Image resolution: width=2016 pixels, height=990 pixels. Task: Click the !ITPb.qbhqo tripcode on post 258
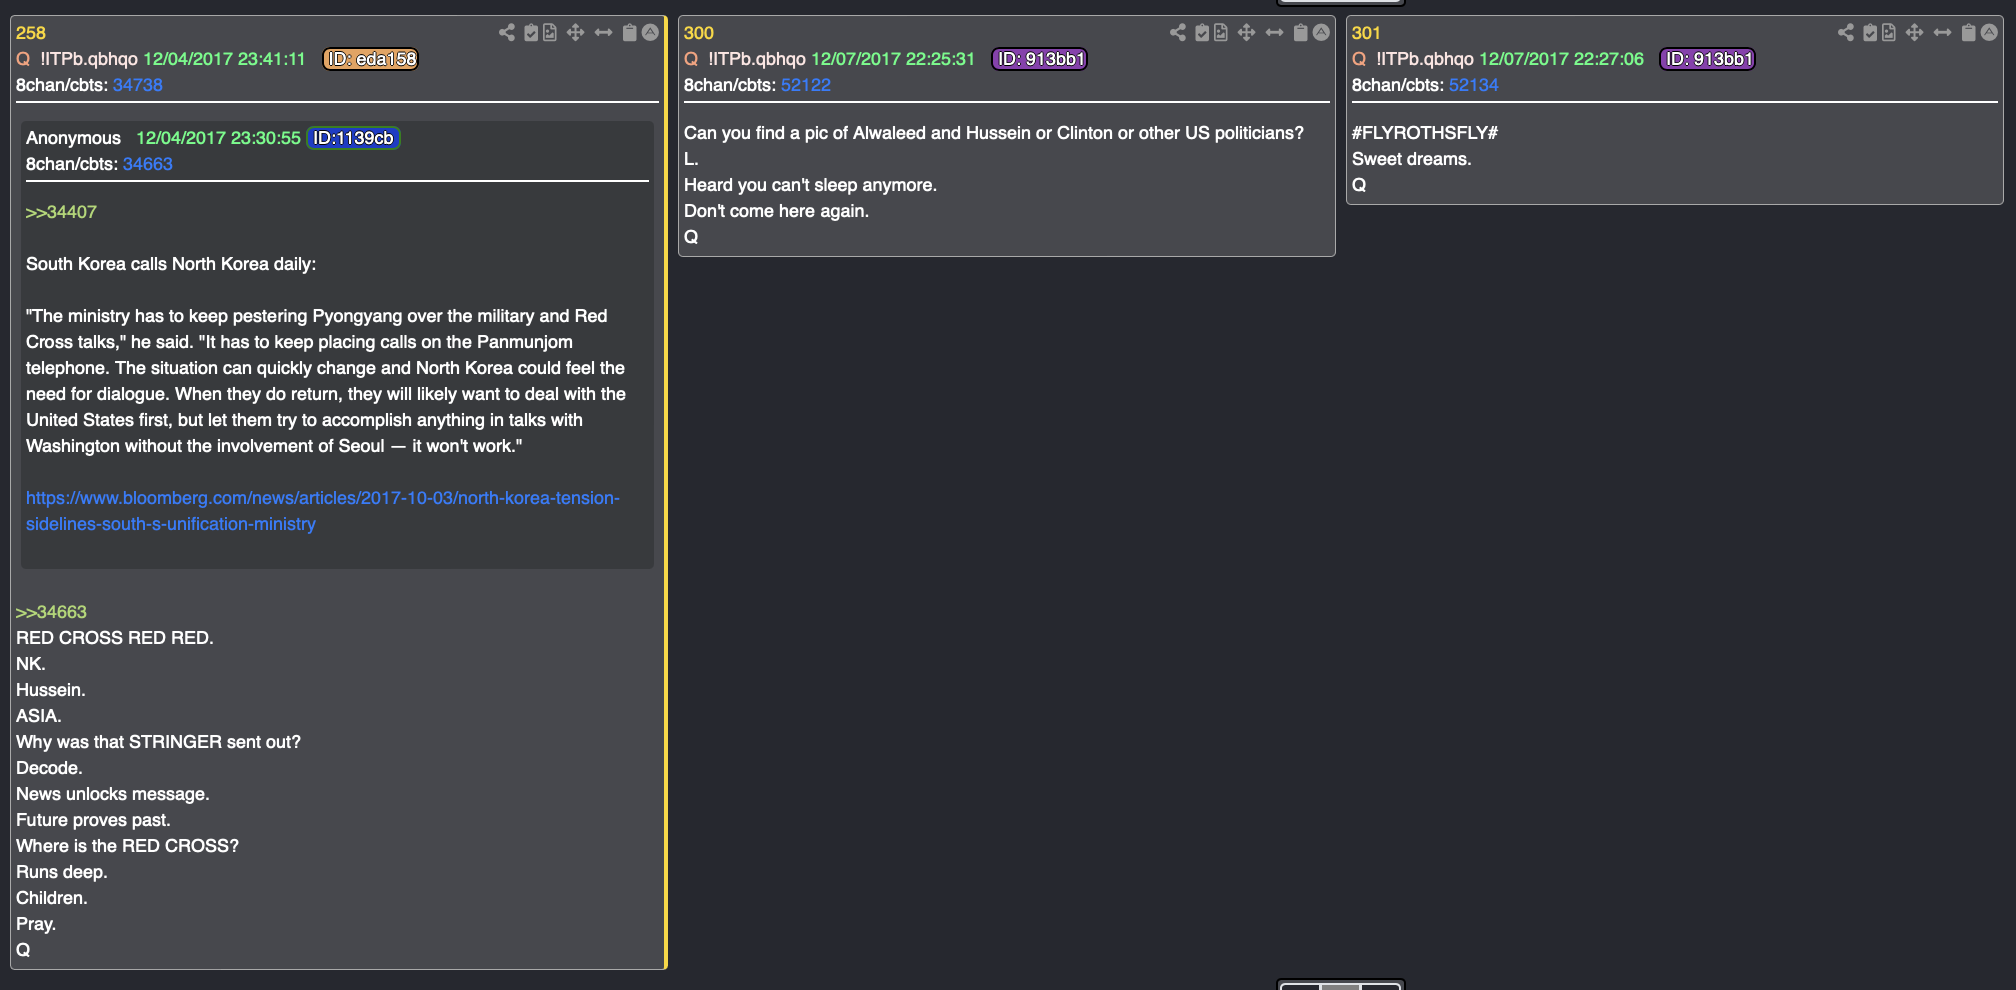[x=89, y=59]
